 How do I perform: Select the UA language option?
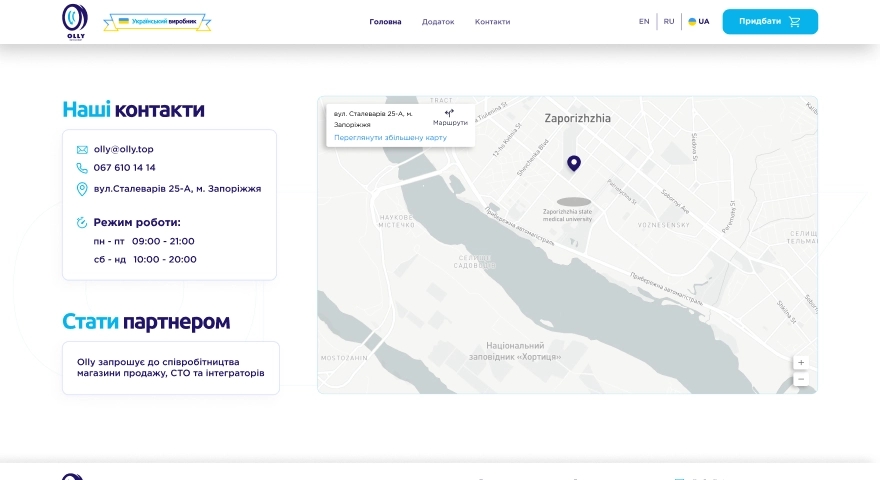pos(699,21)
